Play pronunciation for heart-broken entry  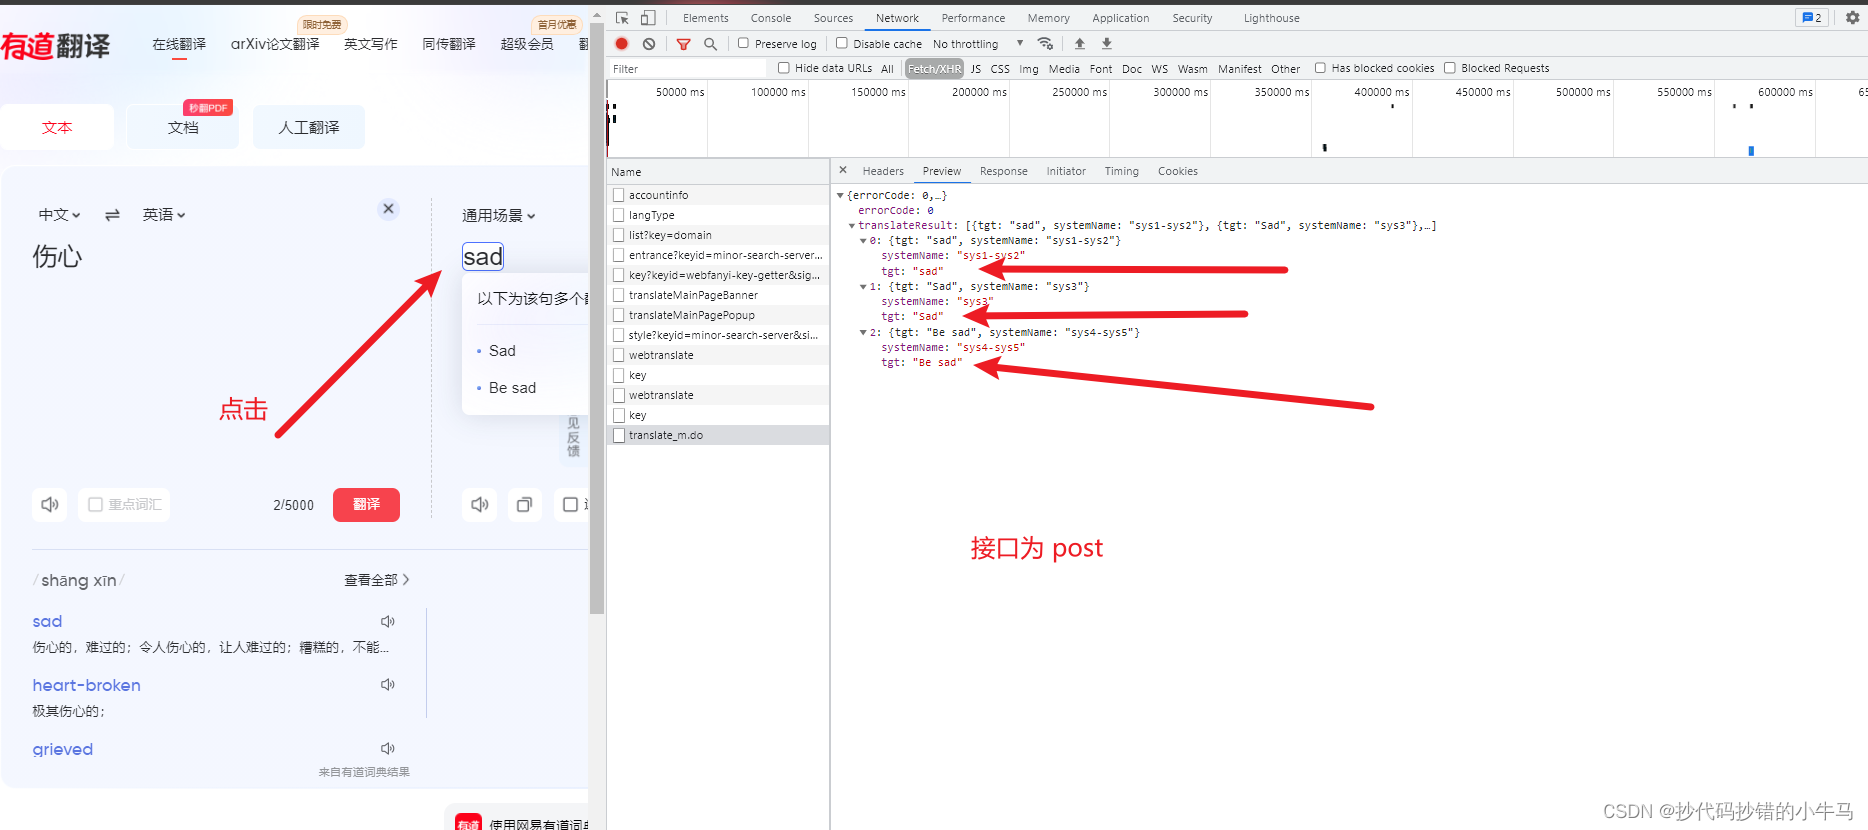[x=388, y=685]
